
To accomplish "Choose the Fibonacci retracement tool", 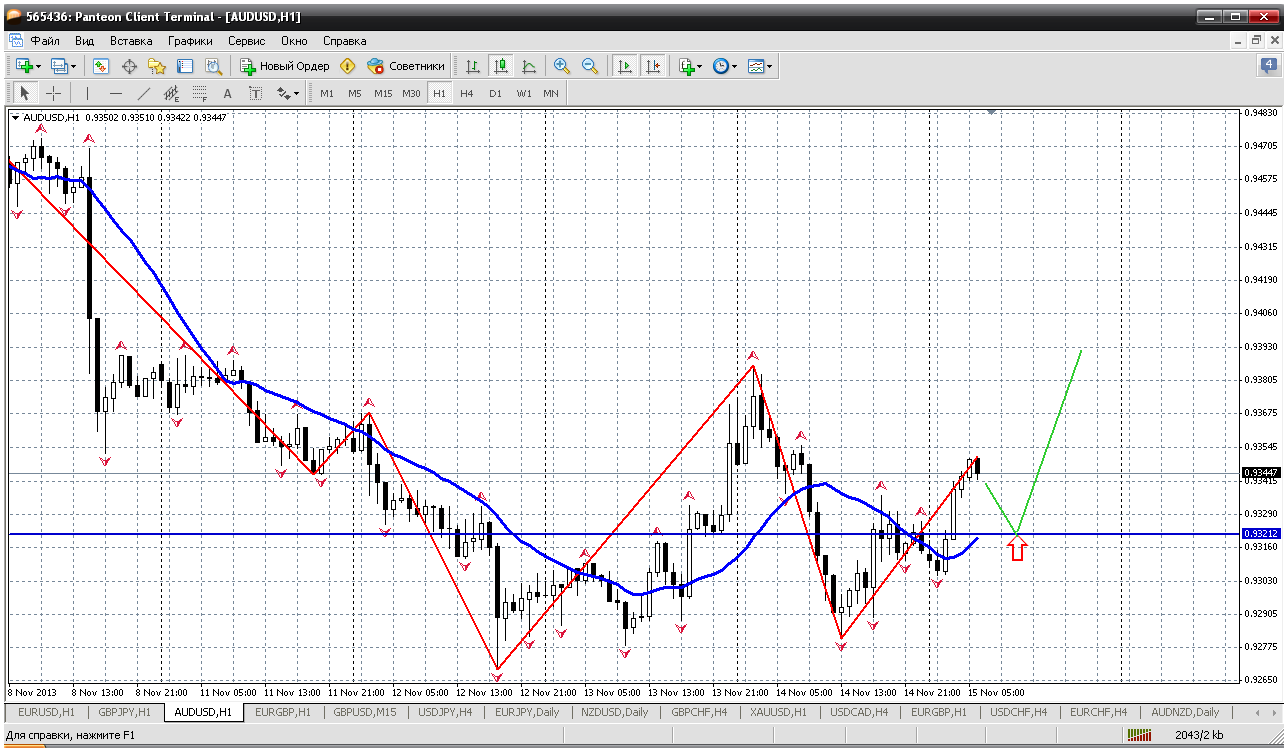I will [x=199, y=93].
